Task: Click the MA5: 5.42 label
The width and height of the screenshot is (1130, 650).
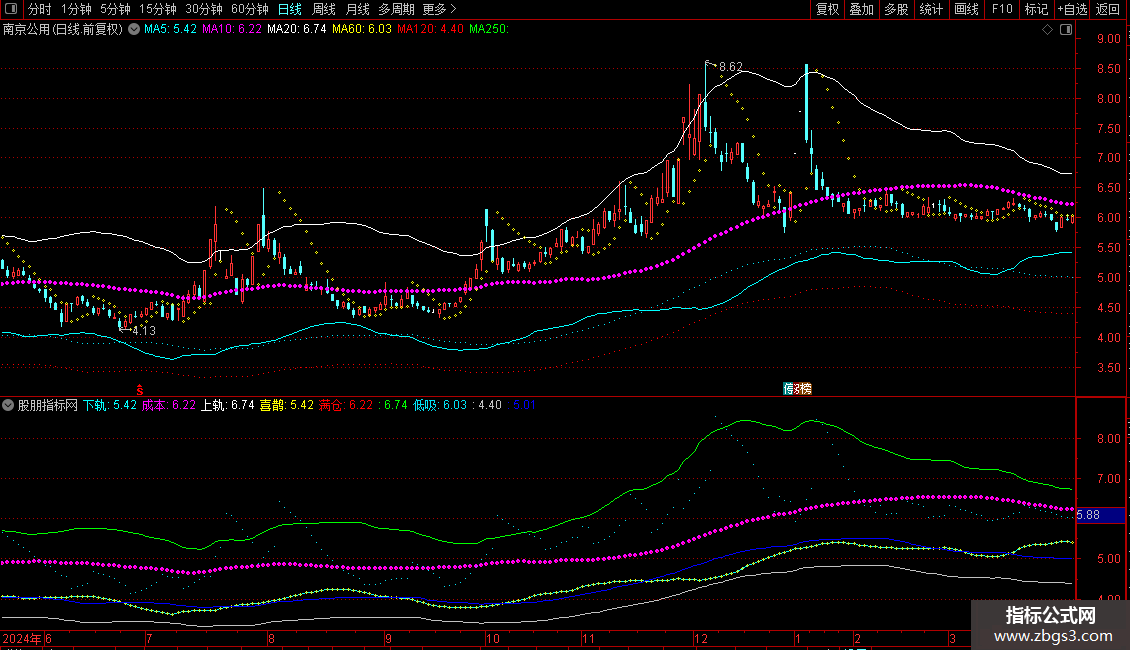Action: point(170,29)
